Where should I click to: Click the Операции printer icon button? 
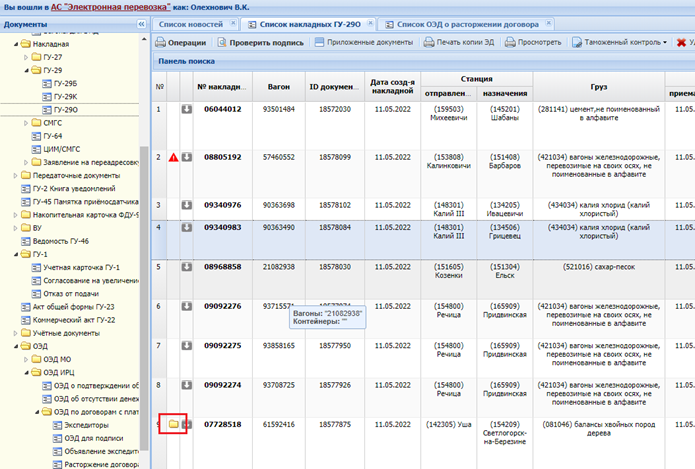pos(181,43)
